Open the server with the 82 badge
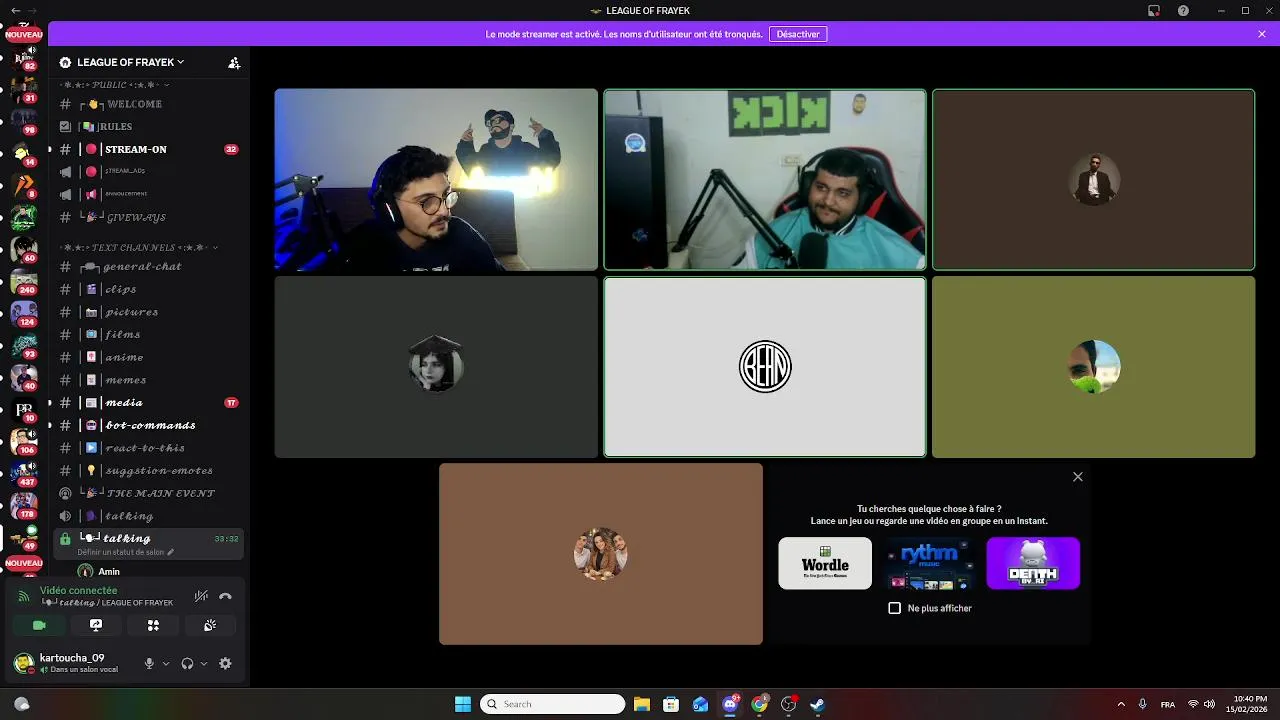Screen dimensions: 1280x720 24,58
